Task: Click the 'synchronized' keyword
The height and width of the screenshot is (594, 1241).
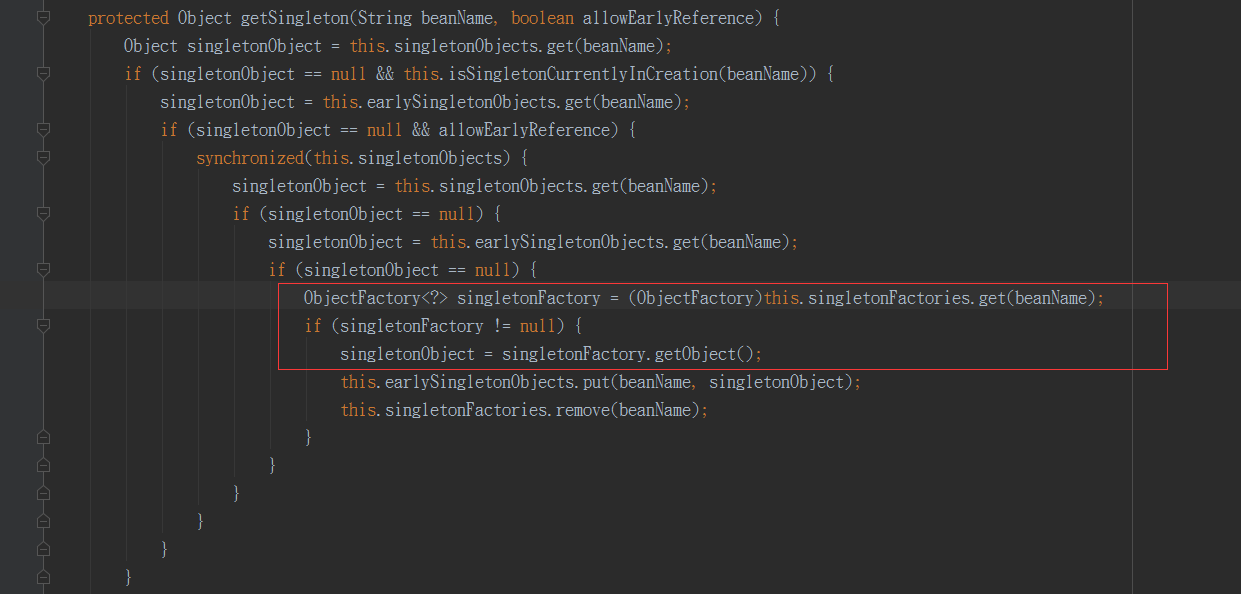Action: [249, 158]
